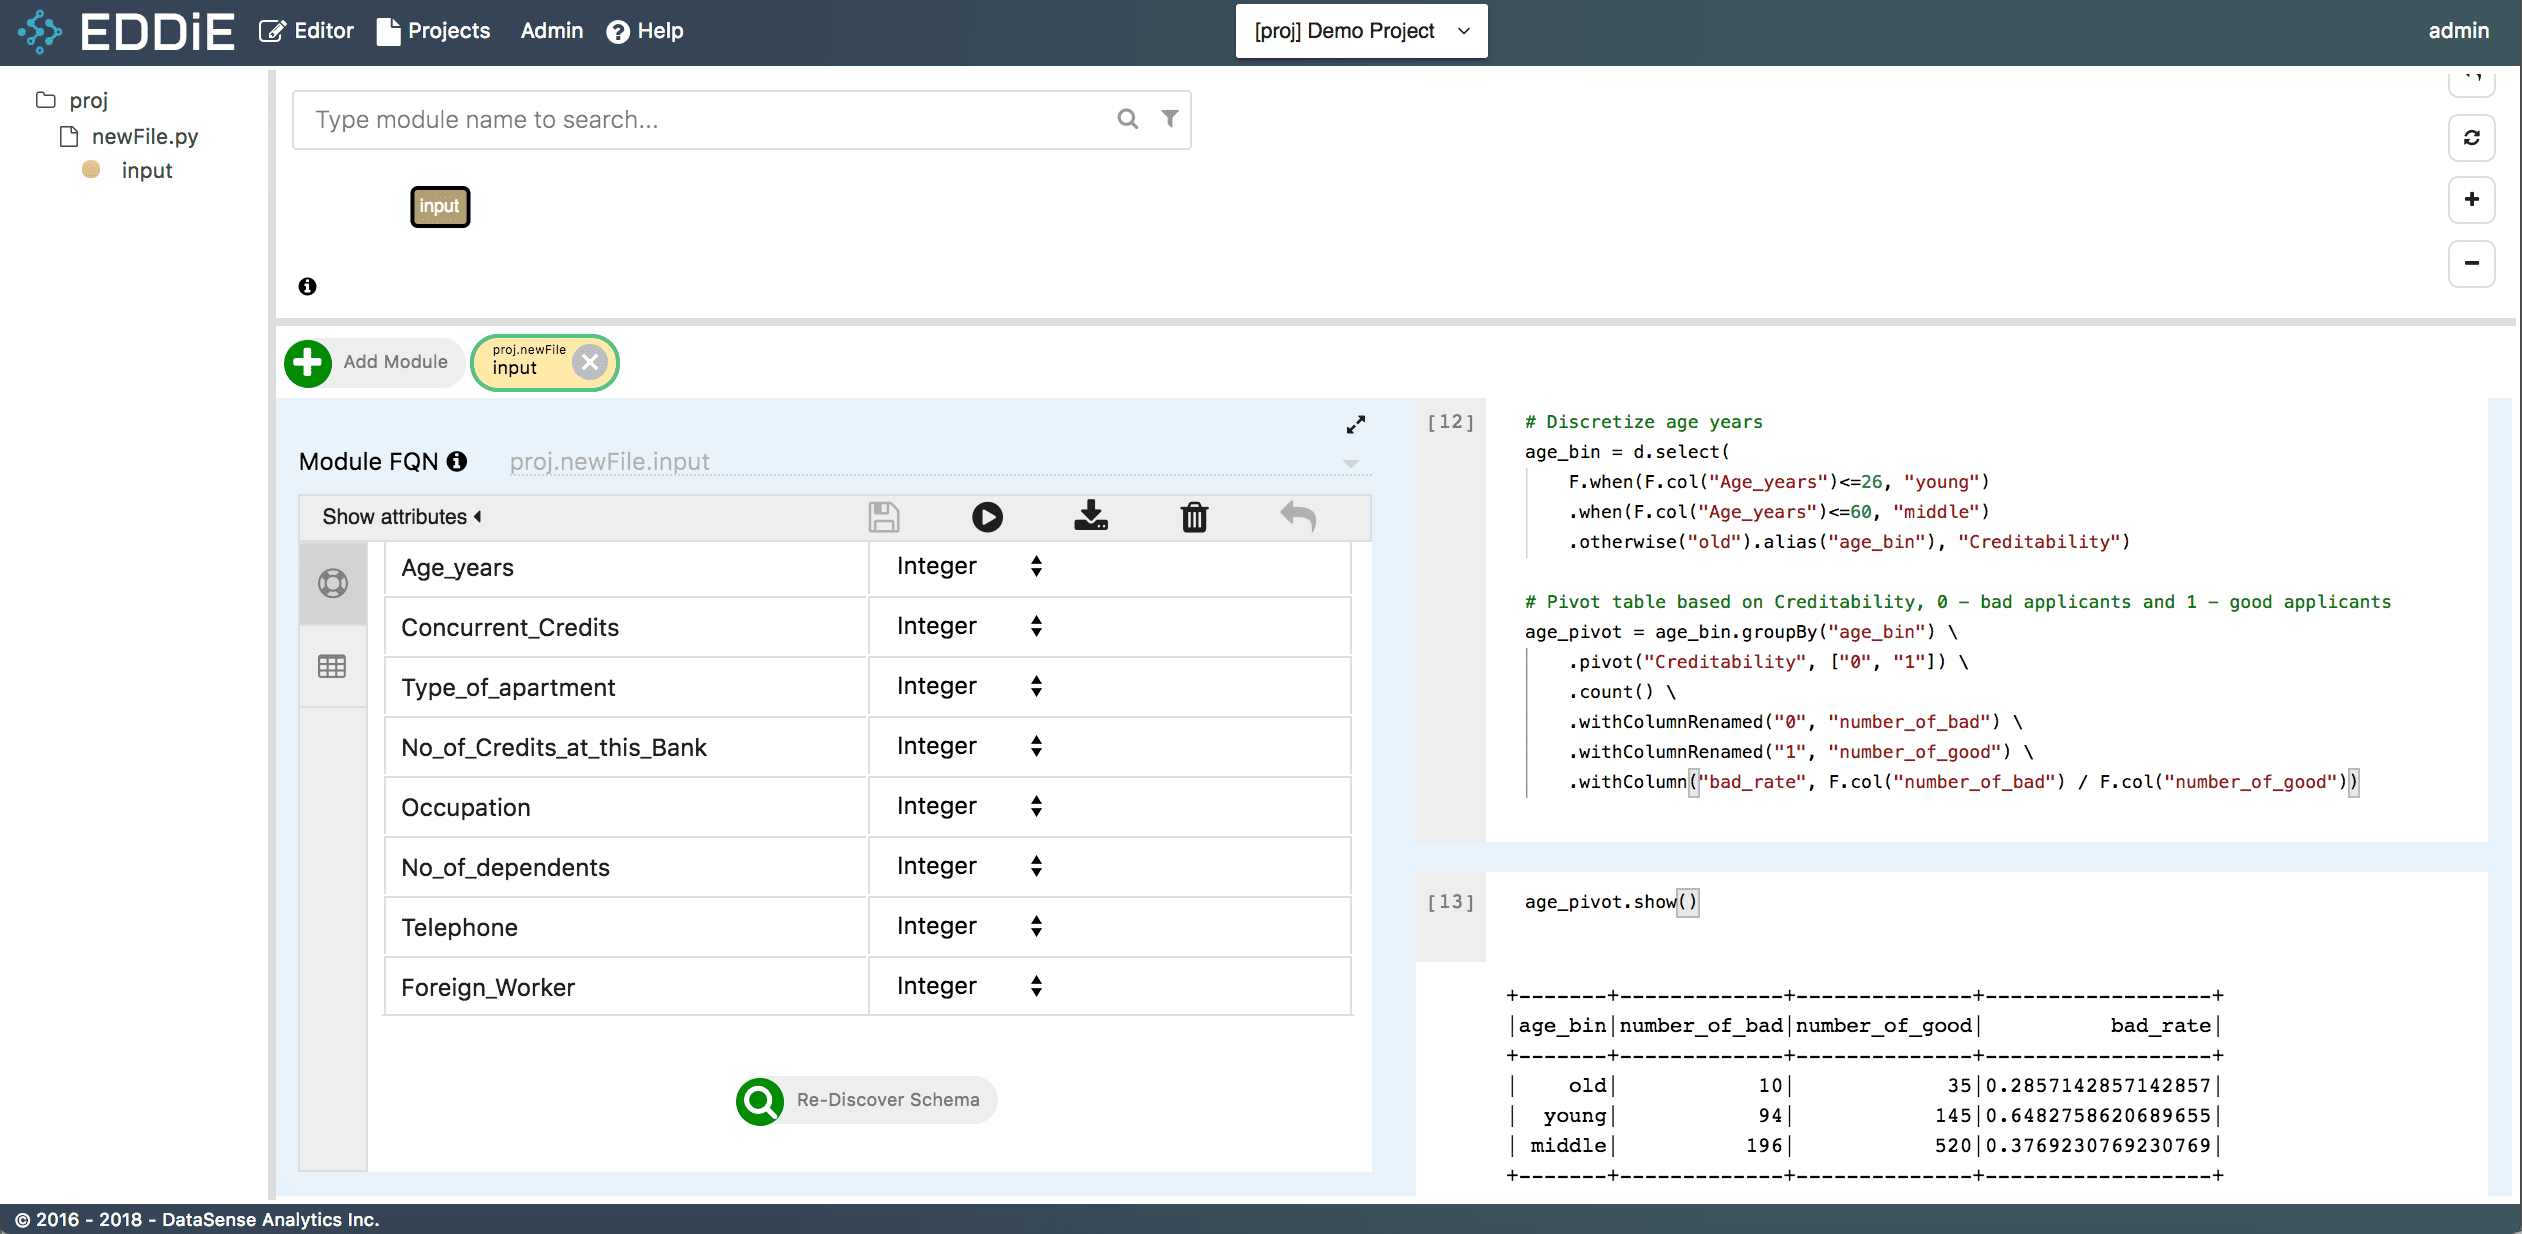Open the table grid view icon

(x=332, y=667)
